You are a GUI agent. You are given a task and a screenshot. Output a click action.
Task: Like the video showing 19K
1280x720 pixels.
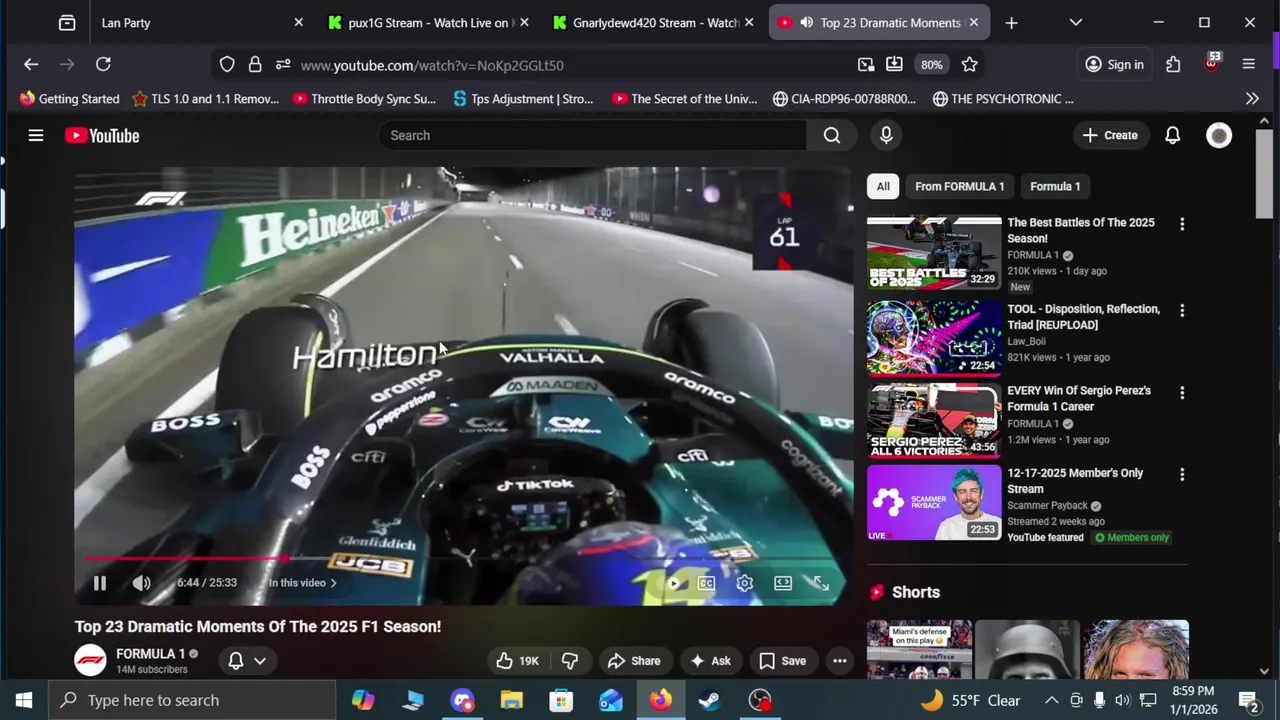coord(517,661)
